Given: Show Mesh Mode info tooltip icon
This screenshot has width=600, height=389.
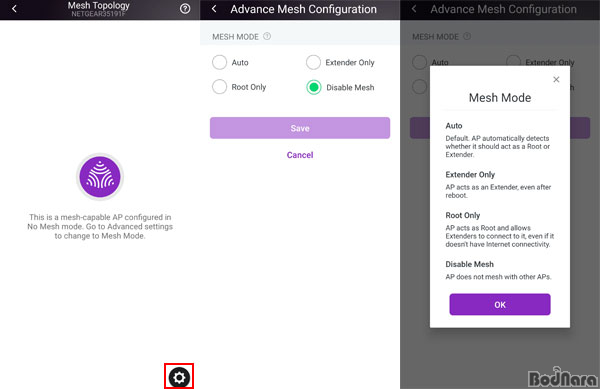Looking at the screenshot, I should click(x=267, y=36).
